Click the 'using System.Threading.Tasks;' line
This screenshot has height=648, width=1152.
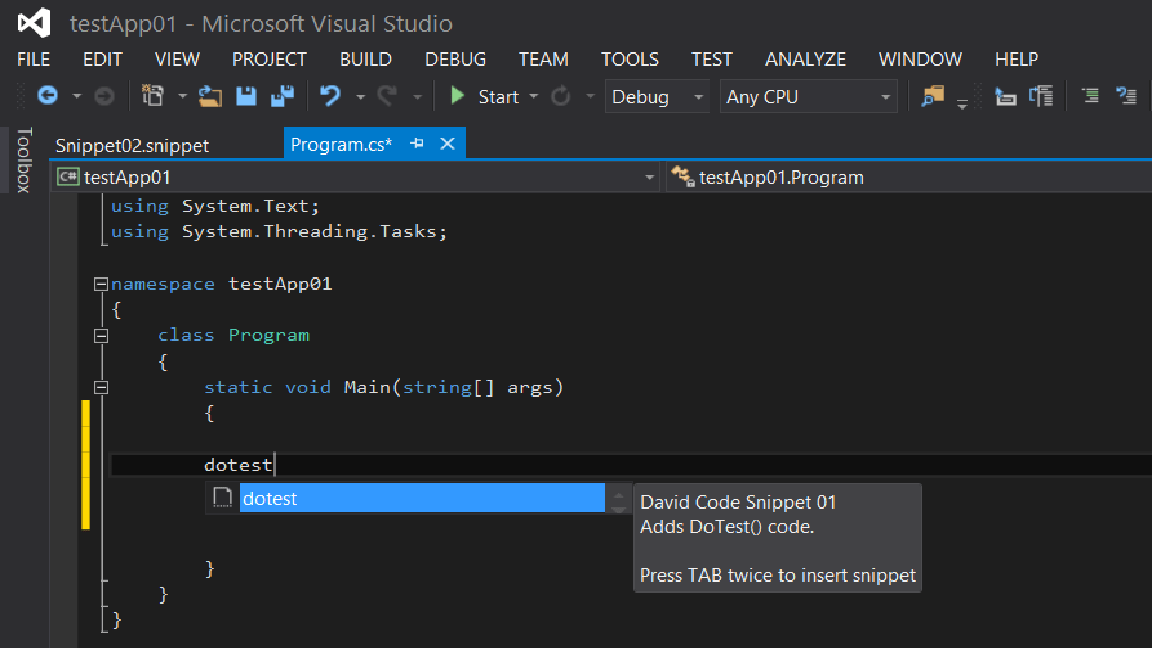tap(279, 232)
